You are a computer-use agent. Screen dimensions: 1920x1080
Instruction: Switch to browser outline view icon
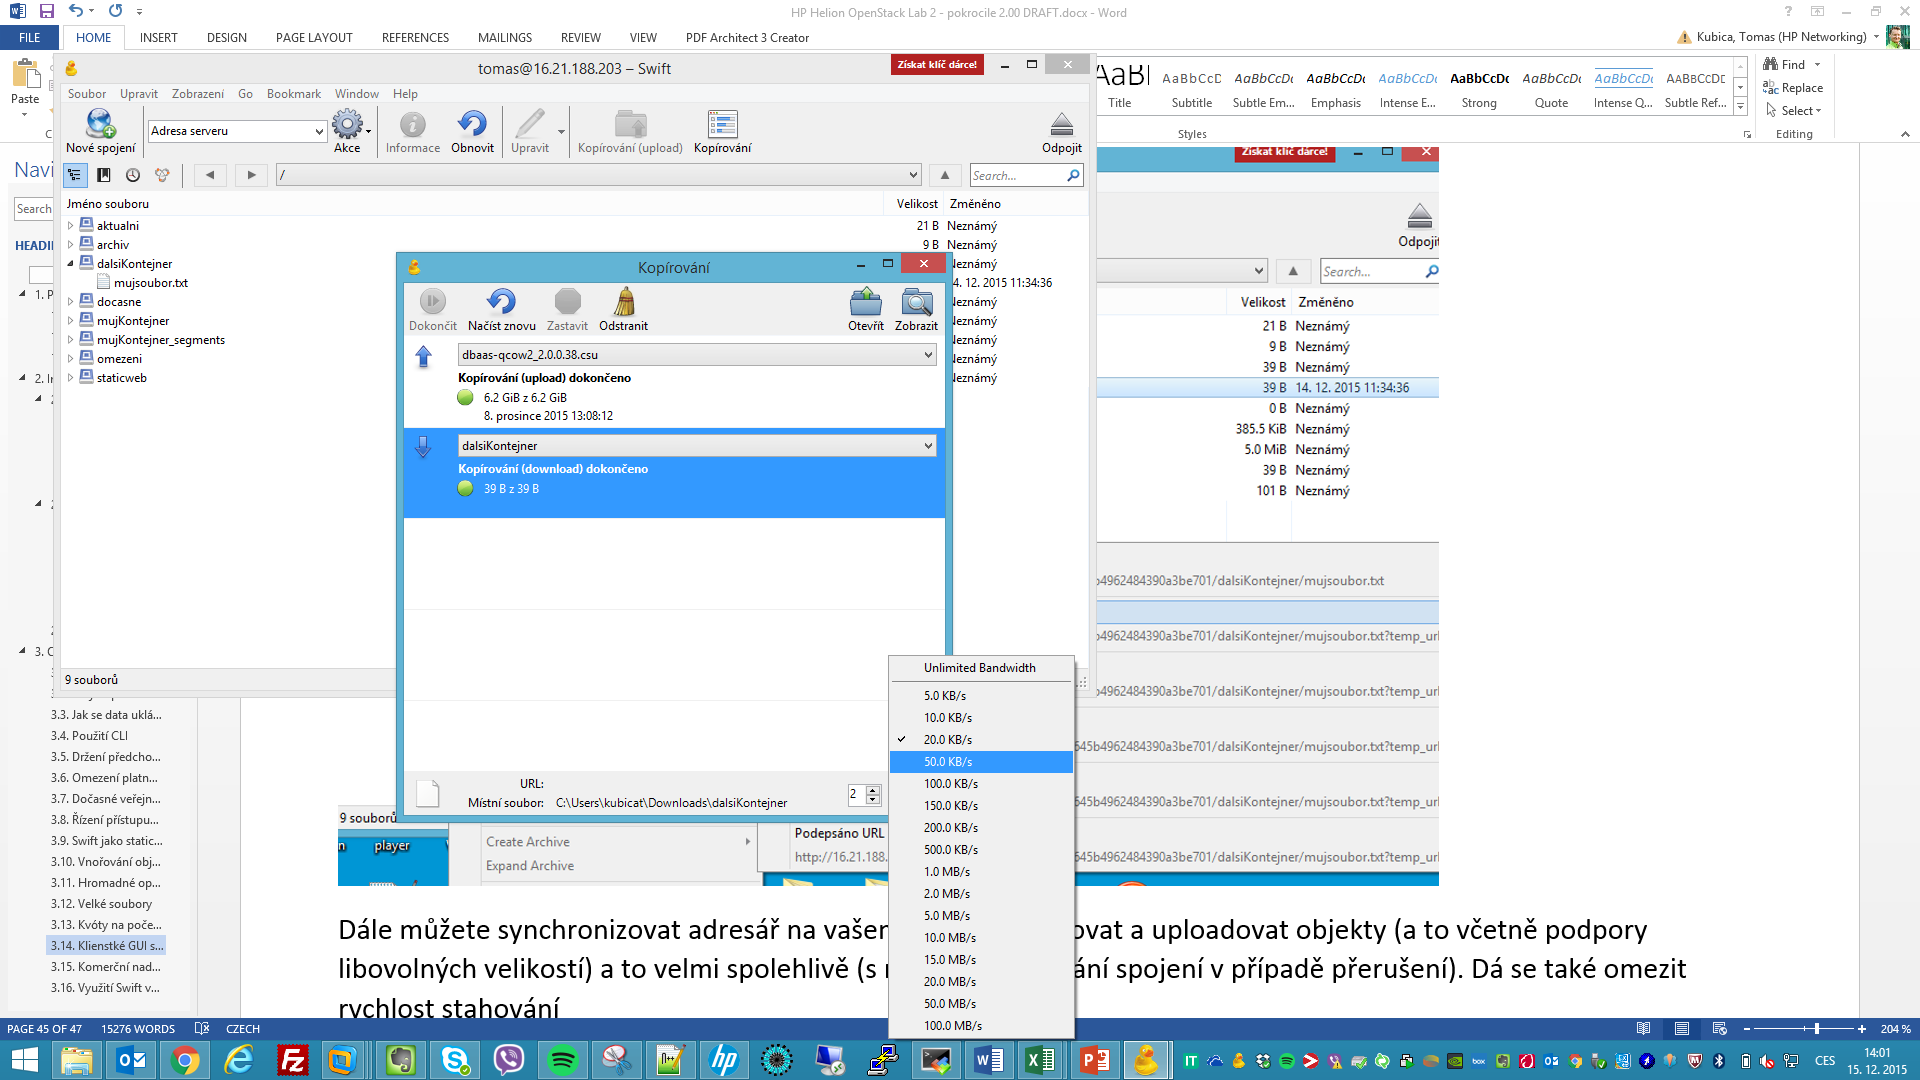pyautogui.click(x=75, y=175)
